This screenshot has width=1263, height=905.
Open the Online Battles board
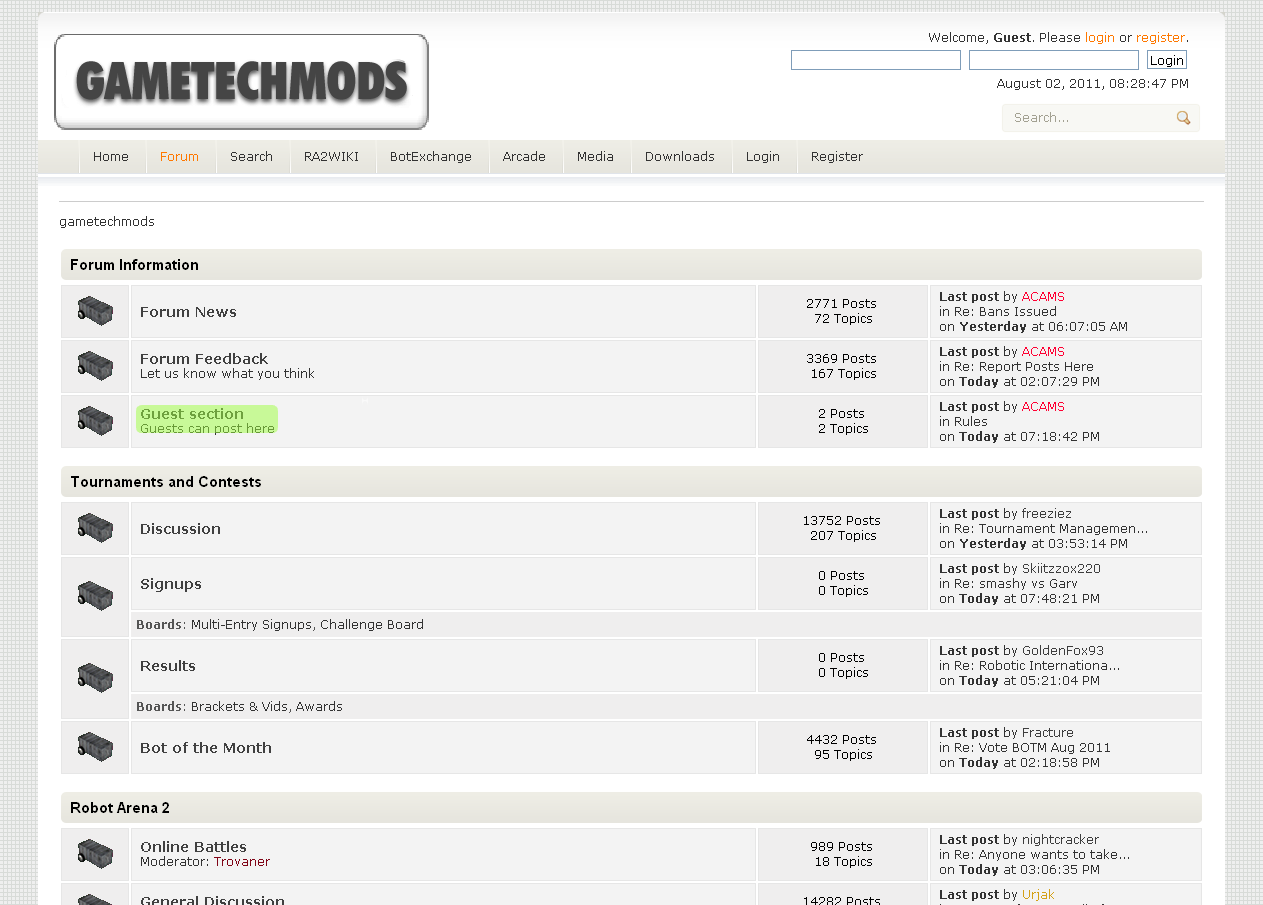[x=194, y=847]
